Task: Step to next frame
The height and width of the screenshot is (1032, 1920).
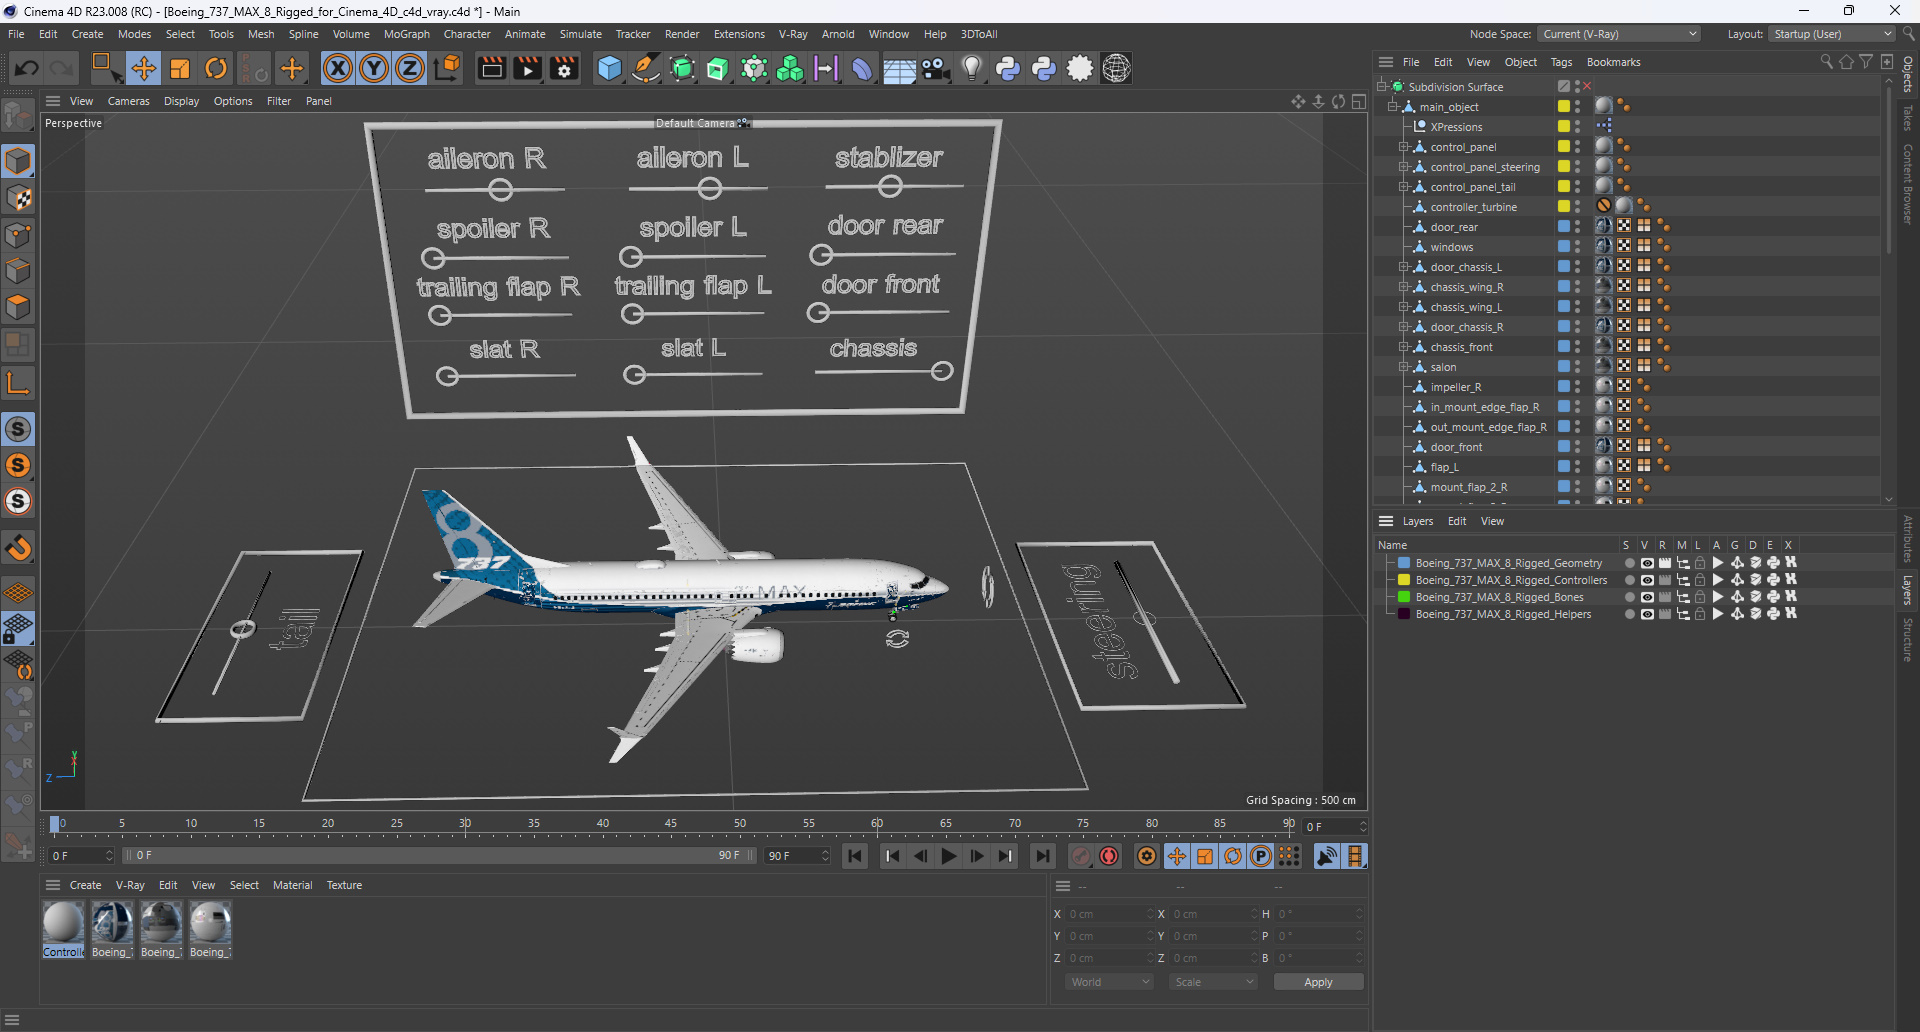Action: coord(977,856)
